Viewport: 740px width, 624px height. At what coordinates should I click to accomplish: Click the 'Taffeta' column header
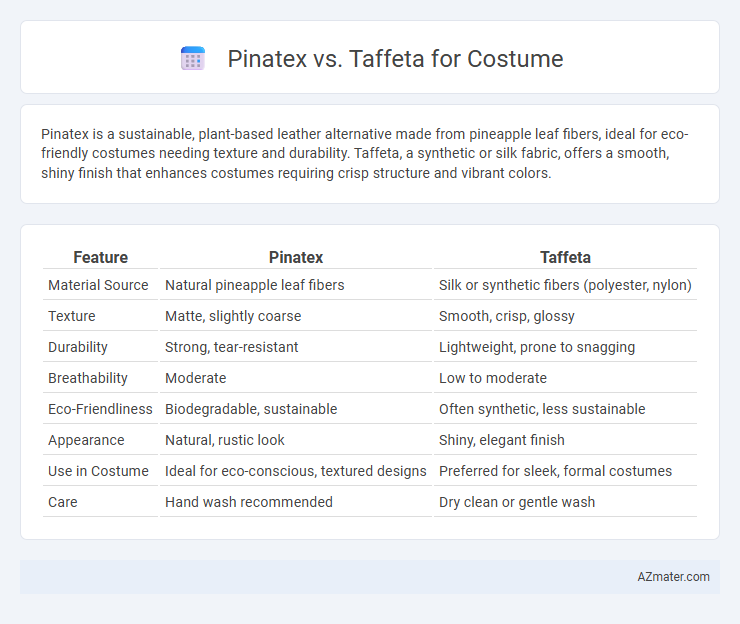tap(565, 257)
